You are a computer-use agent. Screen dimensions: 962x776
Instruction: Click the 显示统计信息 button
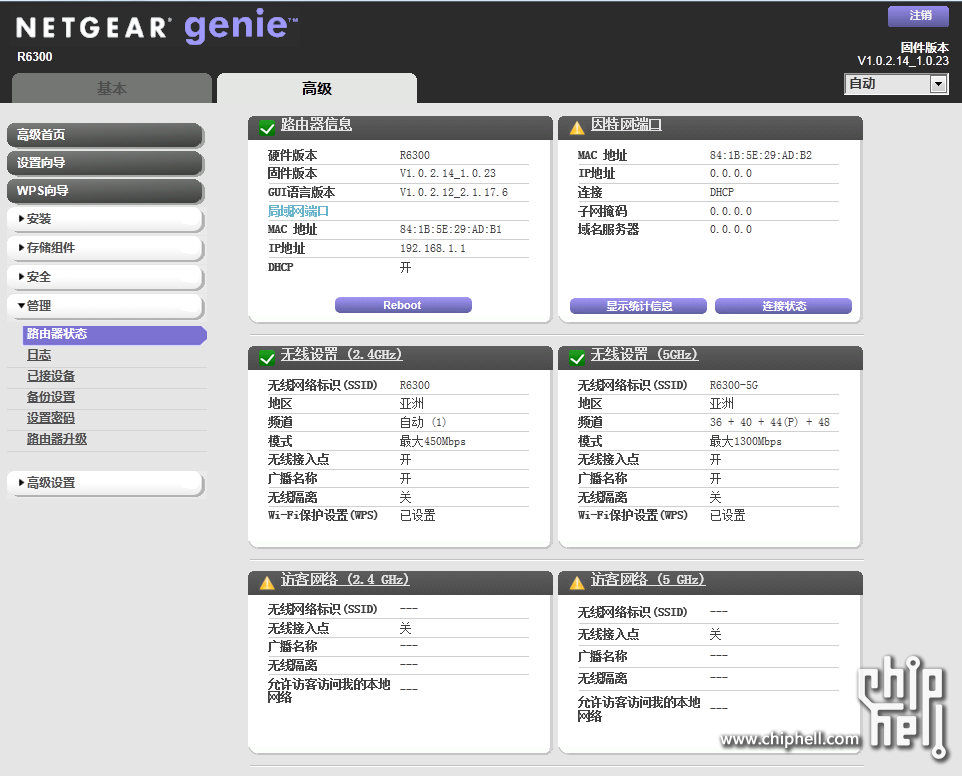pyautogui.click(x=638, y=305)
